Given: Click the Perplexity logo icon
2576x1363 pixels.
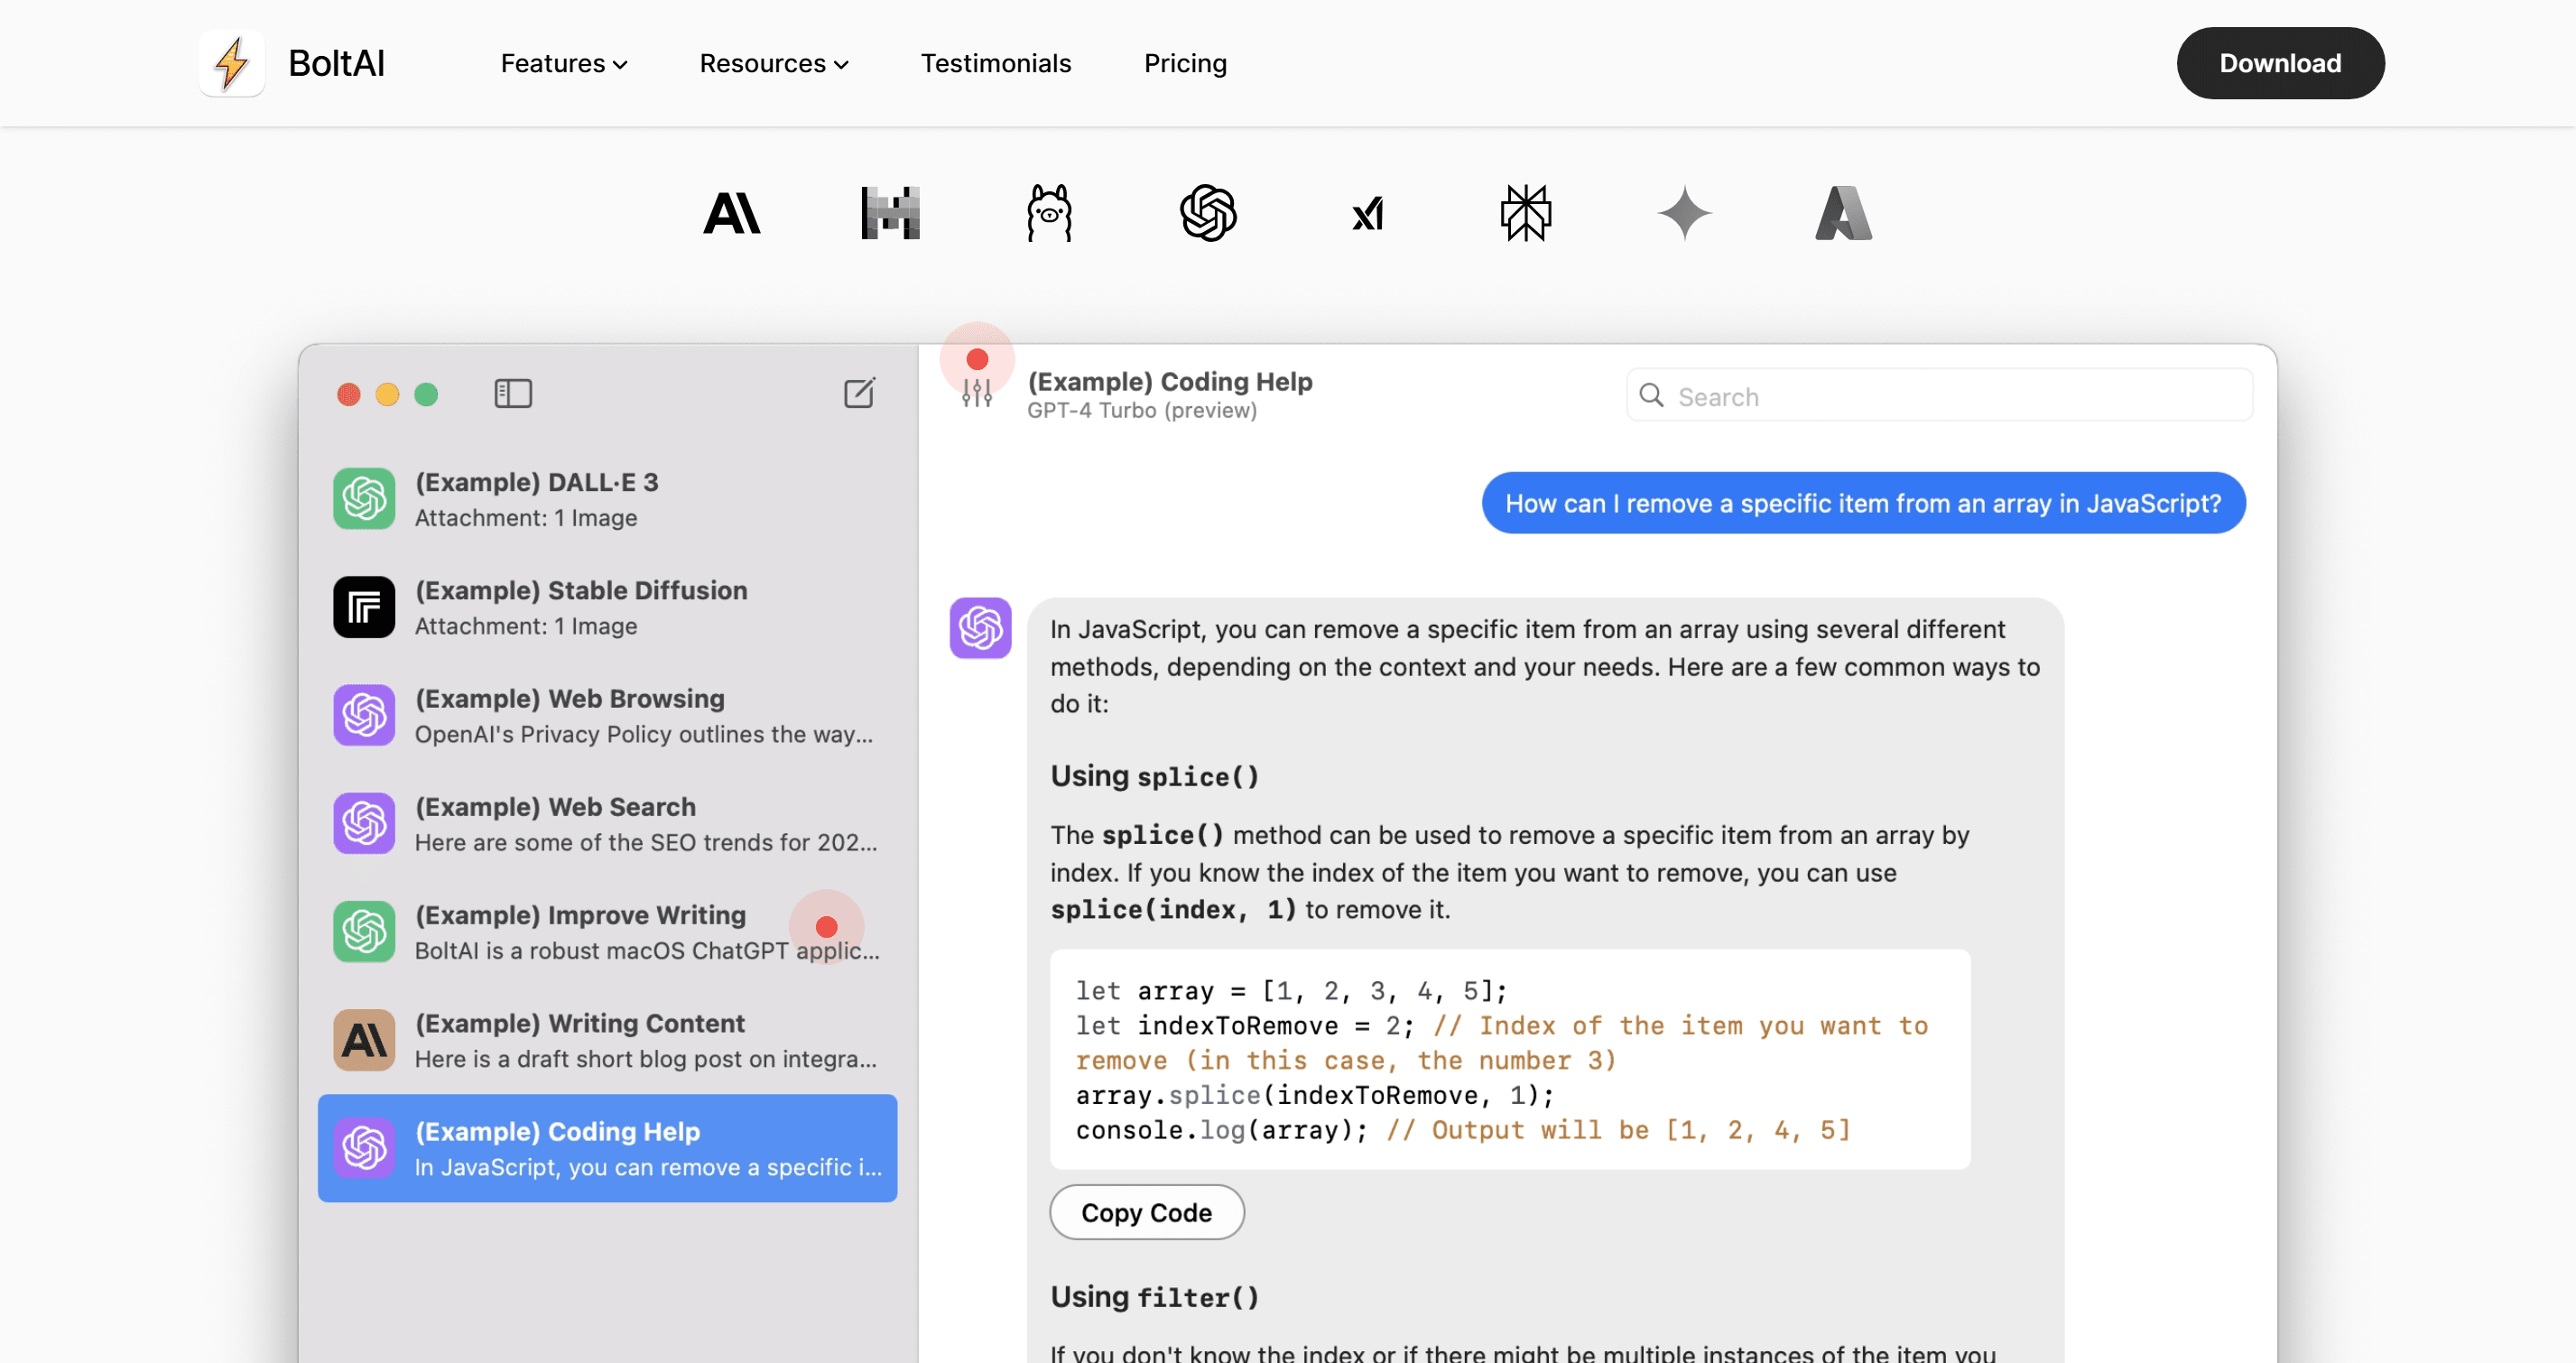Looking at the screenshot, I should 1525,213.
